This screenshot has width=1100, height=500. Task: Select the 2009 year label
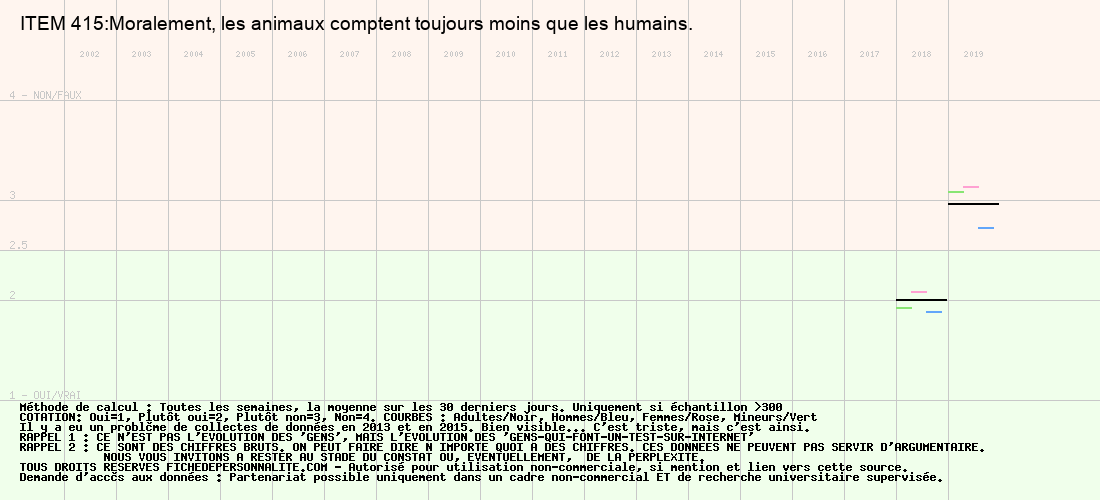tap(453, 54)
